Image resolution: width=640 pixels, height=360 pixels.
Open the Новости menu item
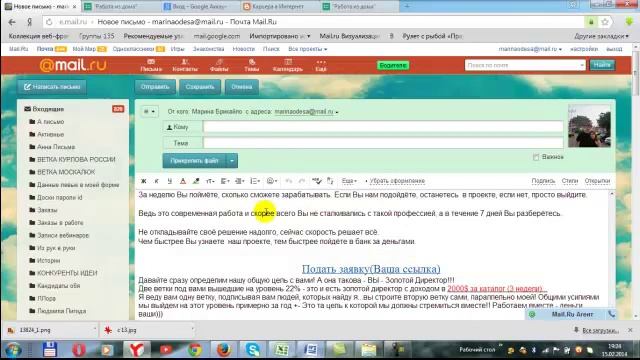(243, 49)
